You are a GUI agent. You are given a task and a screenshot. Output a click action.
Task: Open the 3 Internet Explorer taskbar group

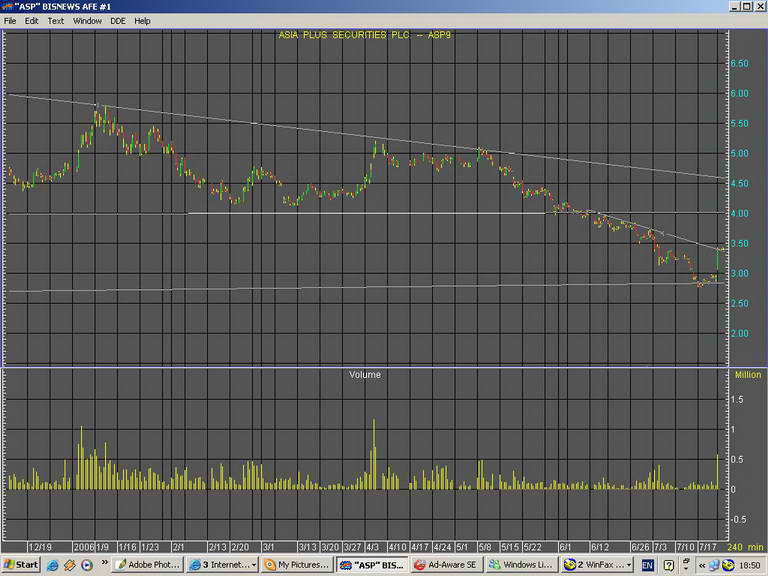[222, 565]
